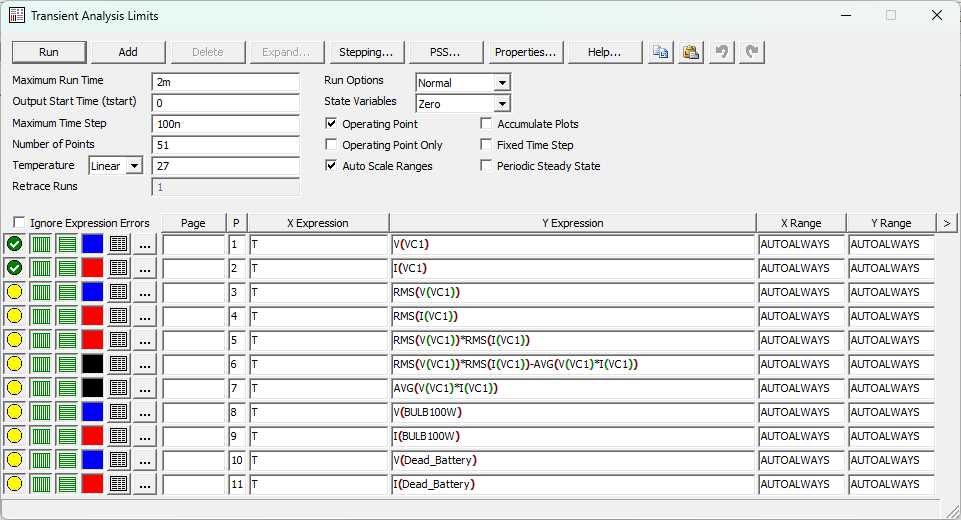Click the Y Expression column header
This screenshot has width=961, height=520.
pos(571,223)
